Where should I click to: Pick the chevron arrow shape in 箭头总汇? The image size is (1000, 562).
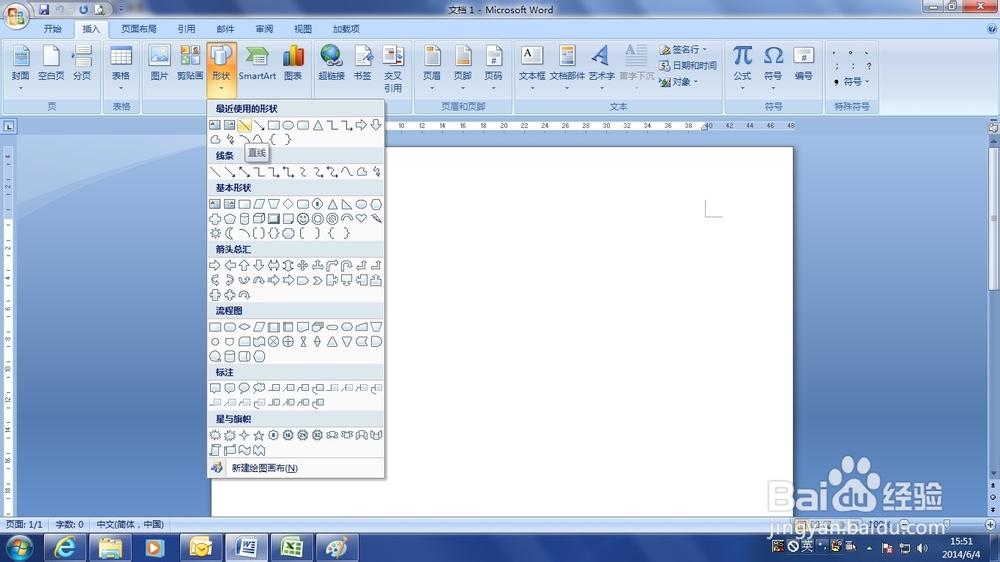[318, 280]
